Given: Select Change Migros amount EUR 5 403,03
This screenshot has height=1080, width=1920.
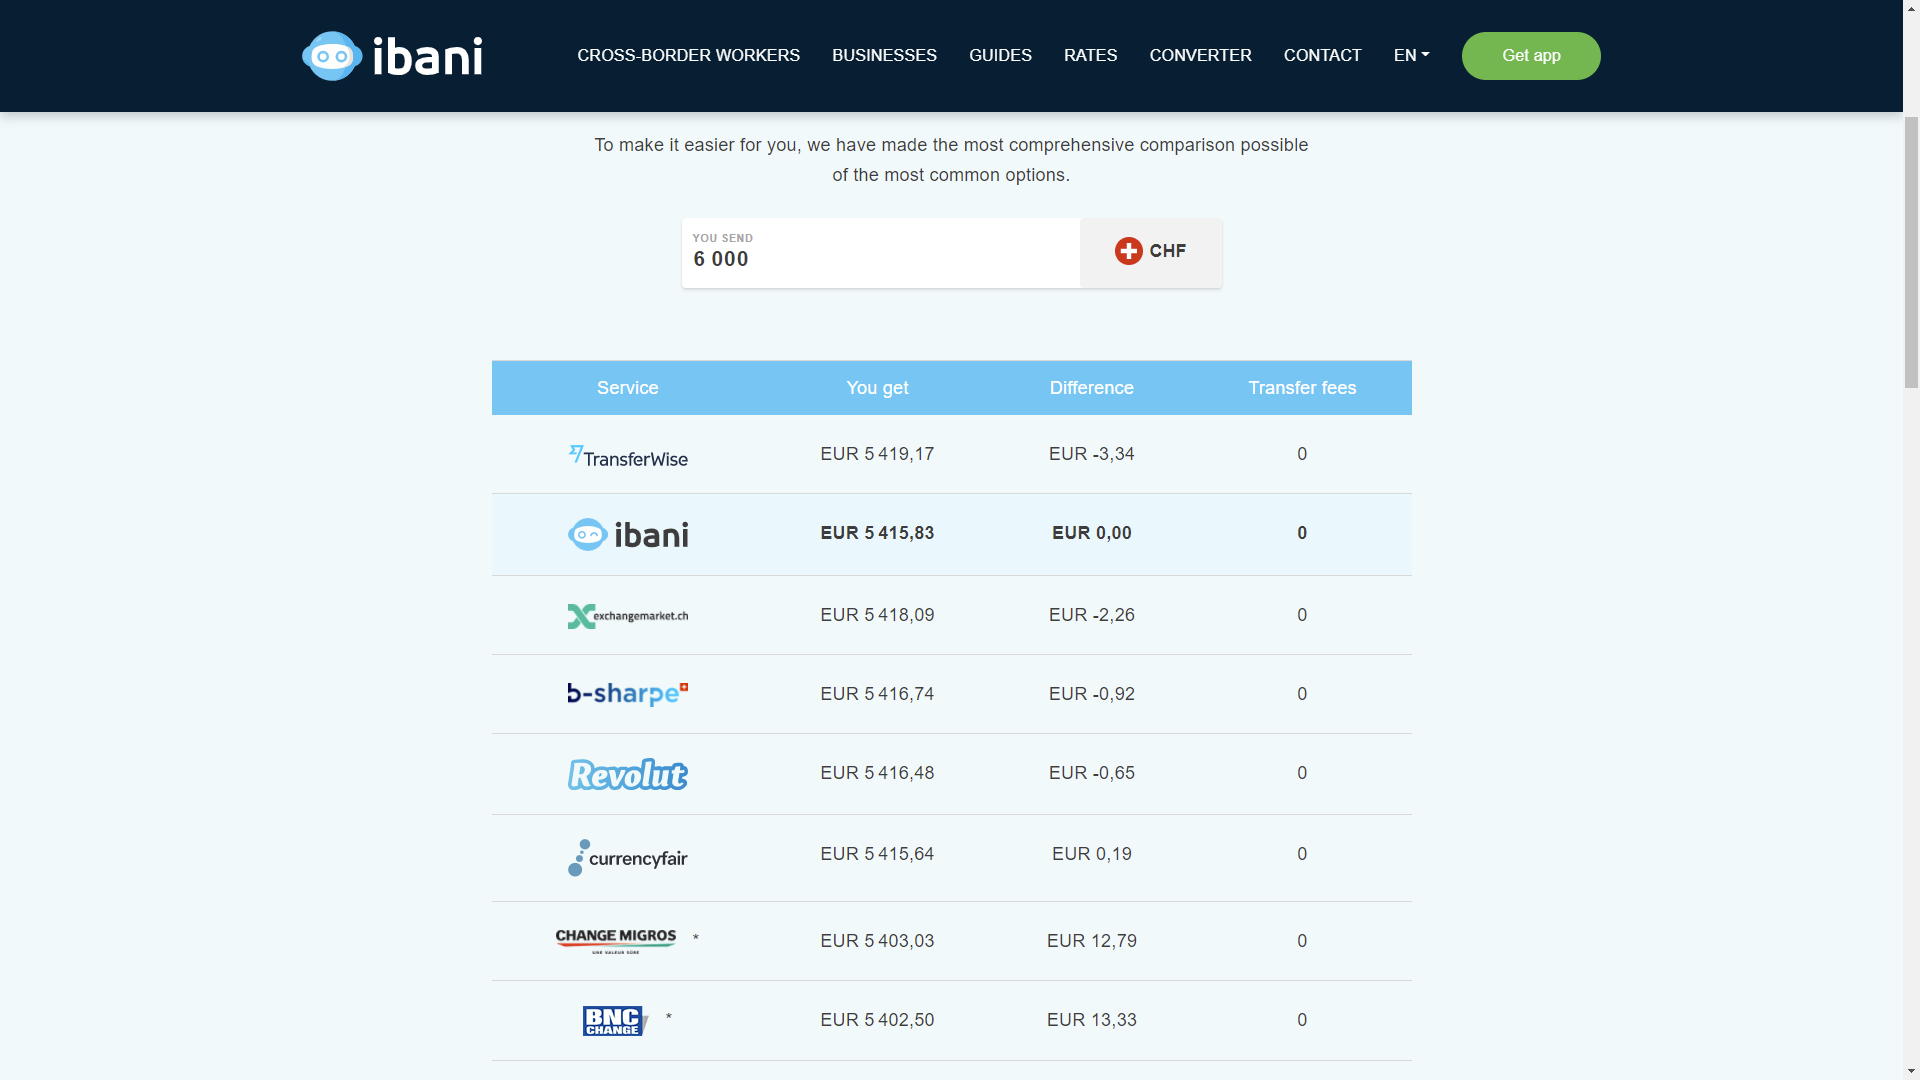Looking at the screenshot, I should coord(877,941).
